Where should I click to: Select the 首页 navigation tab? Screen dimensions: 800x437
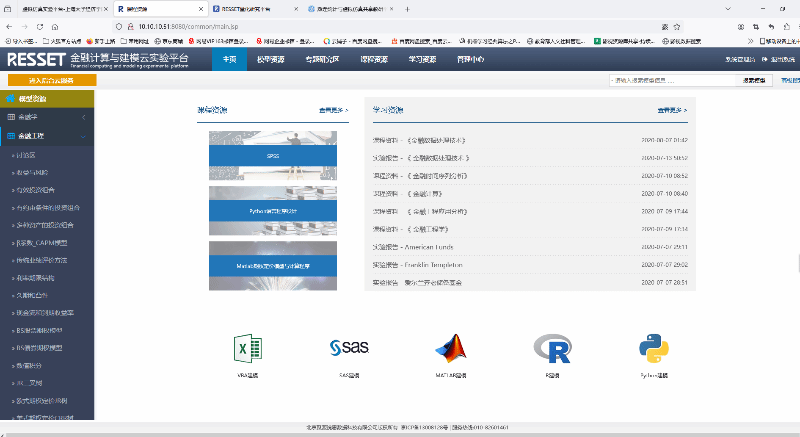tap(230, 60)
